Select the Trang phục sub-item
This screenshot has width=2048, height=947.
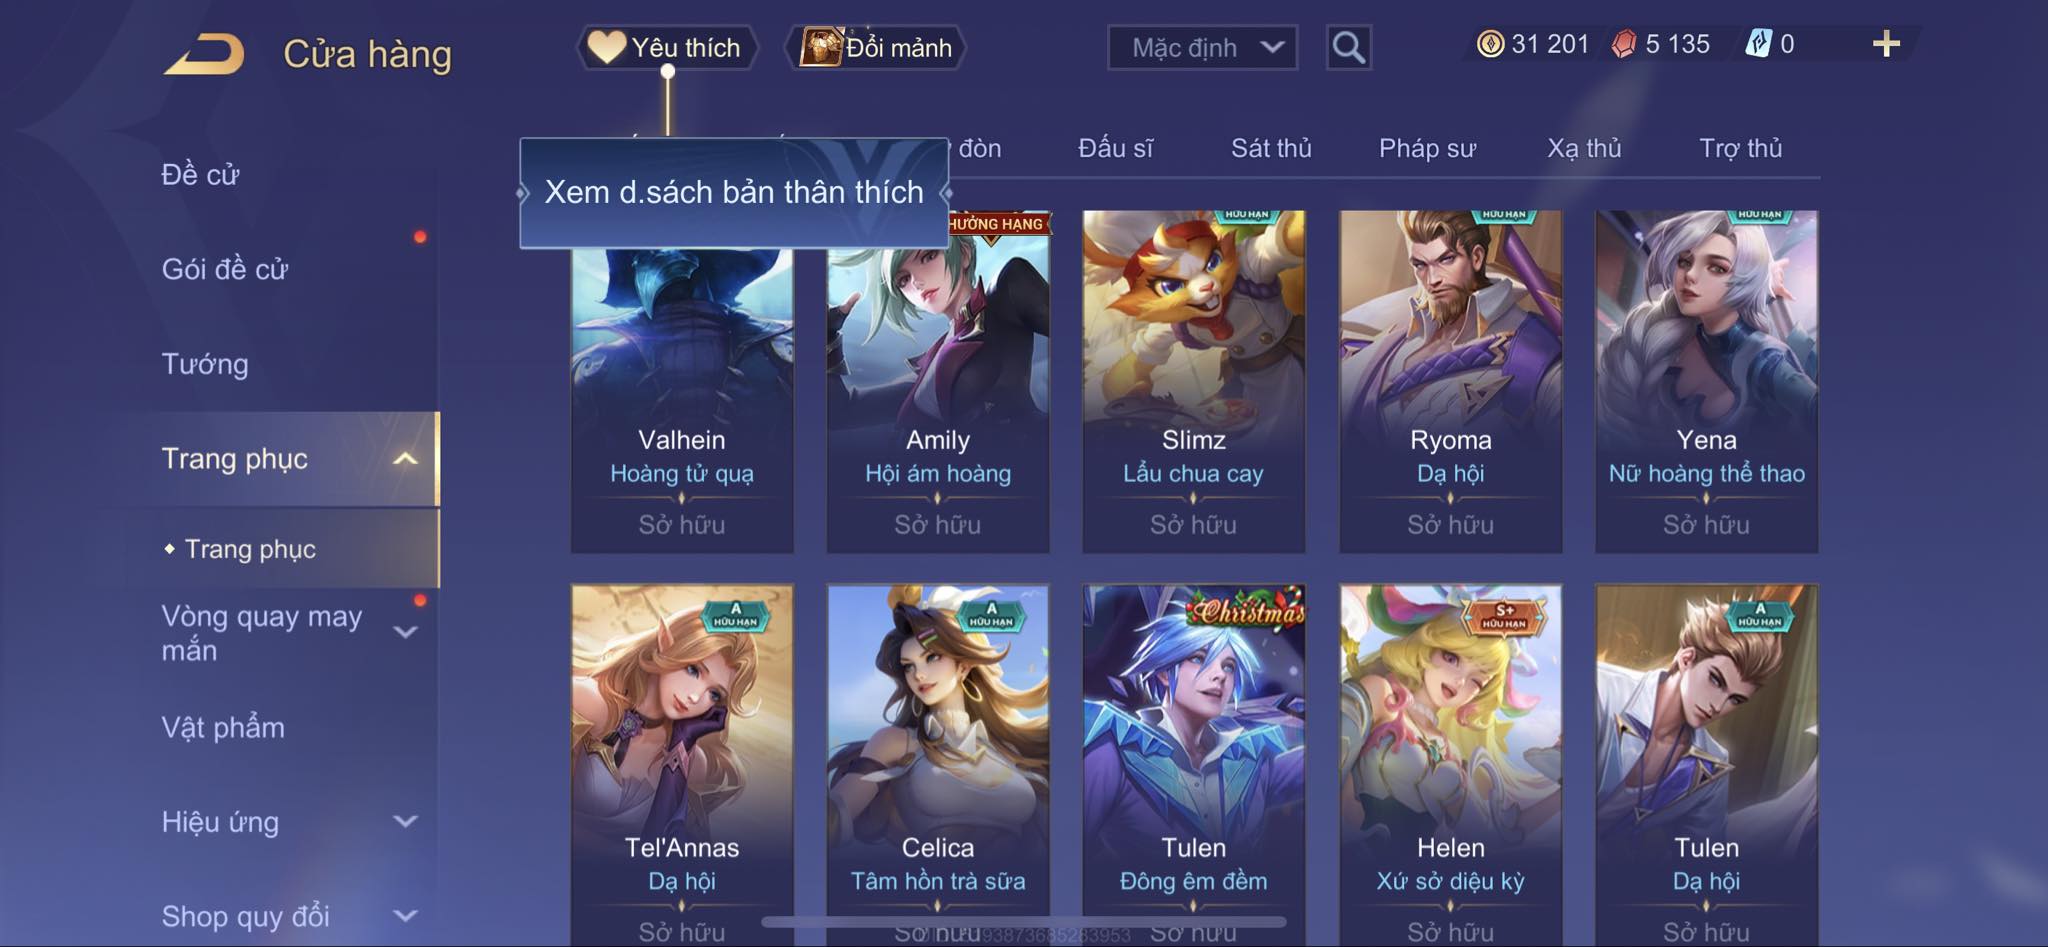tap(250, 549)
